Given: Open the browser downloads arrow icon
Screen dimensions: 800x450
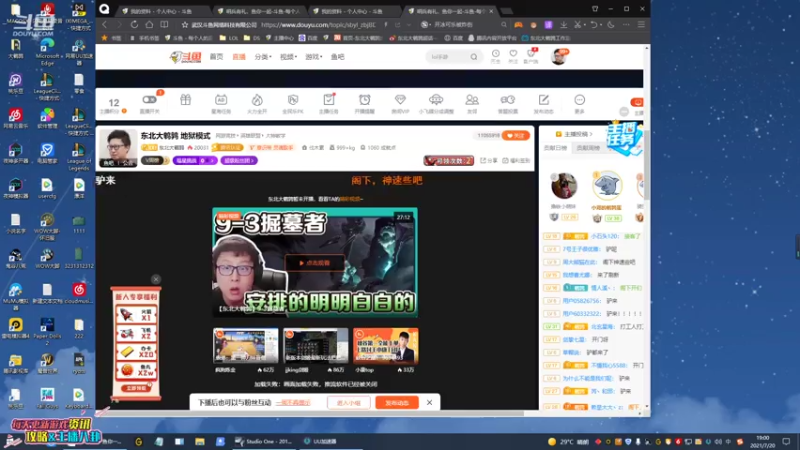Looking at the screenshot, I should [564, 24].
